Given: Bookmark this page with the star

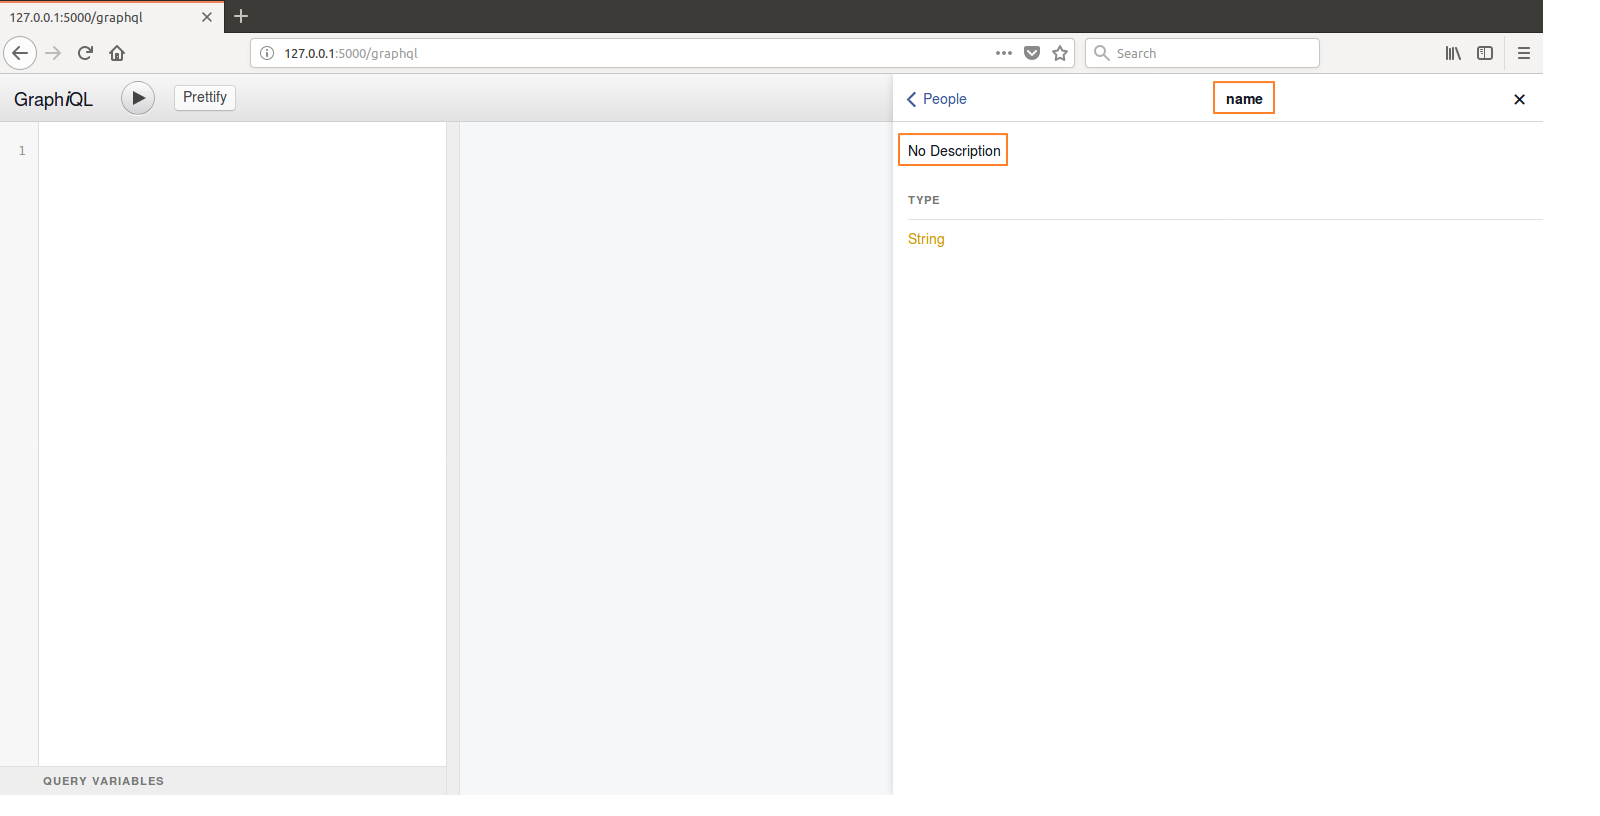Looking at the screenshot, I should (x=1060, y=53).
